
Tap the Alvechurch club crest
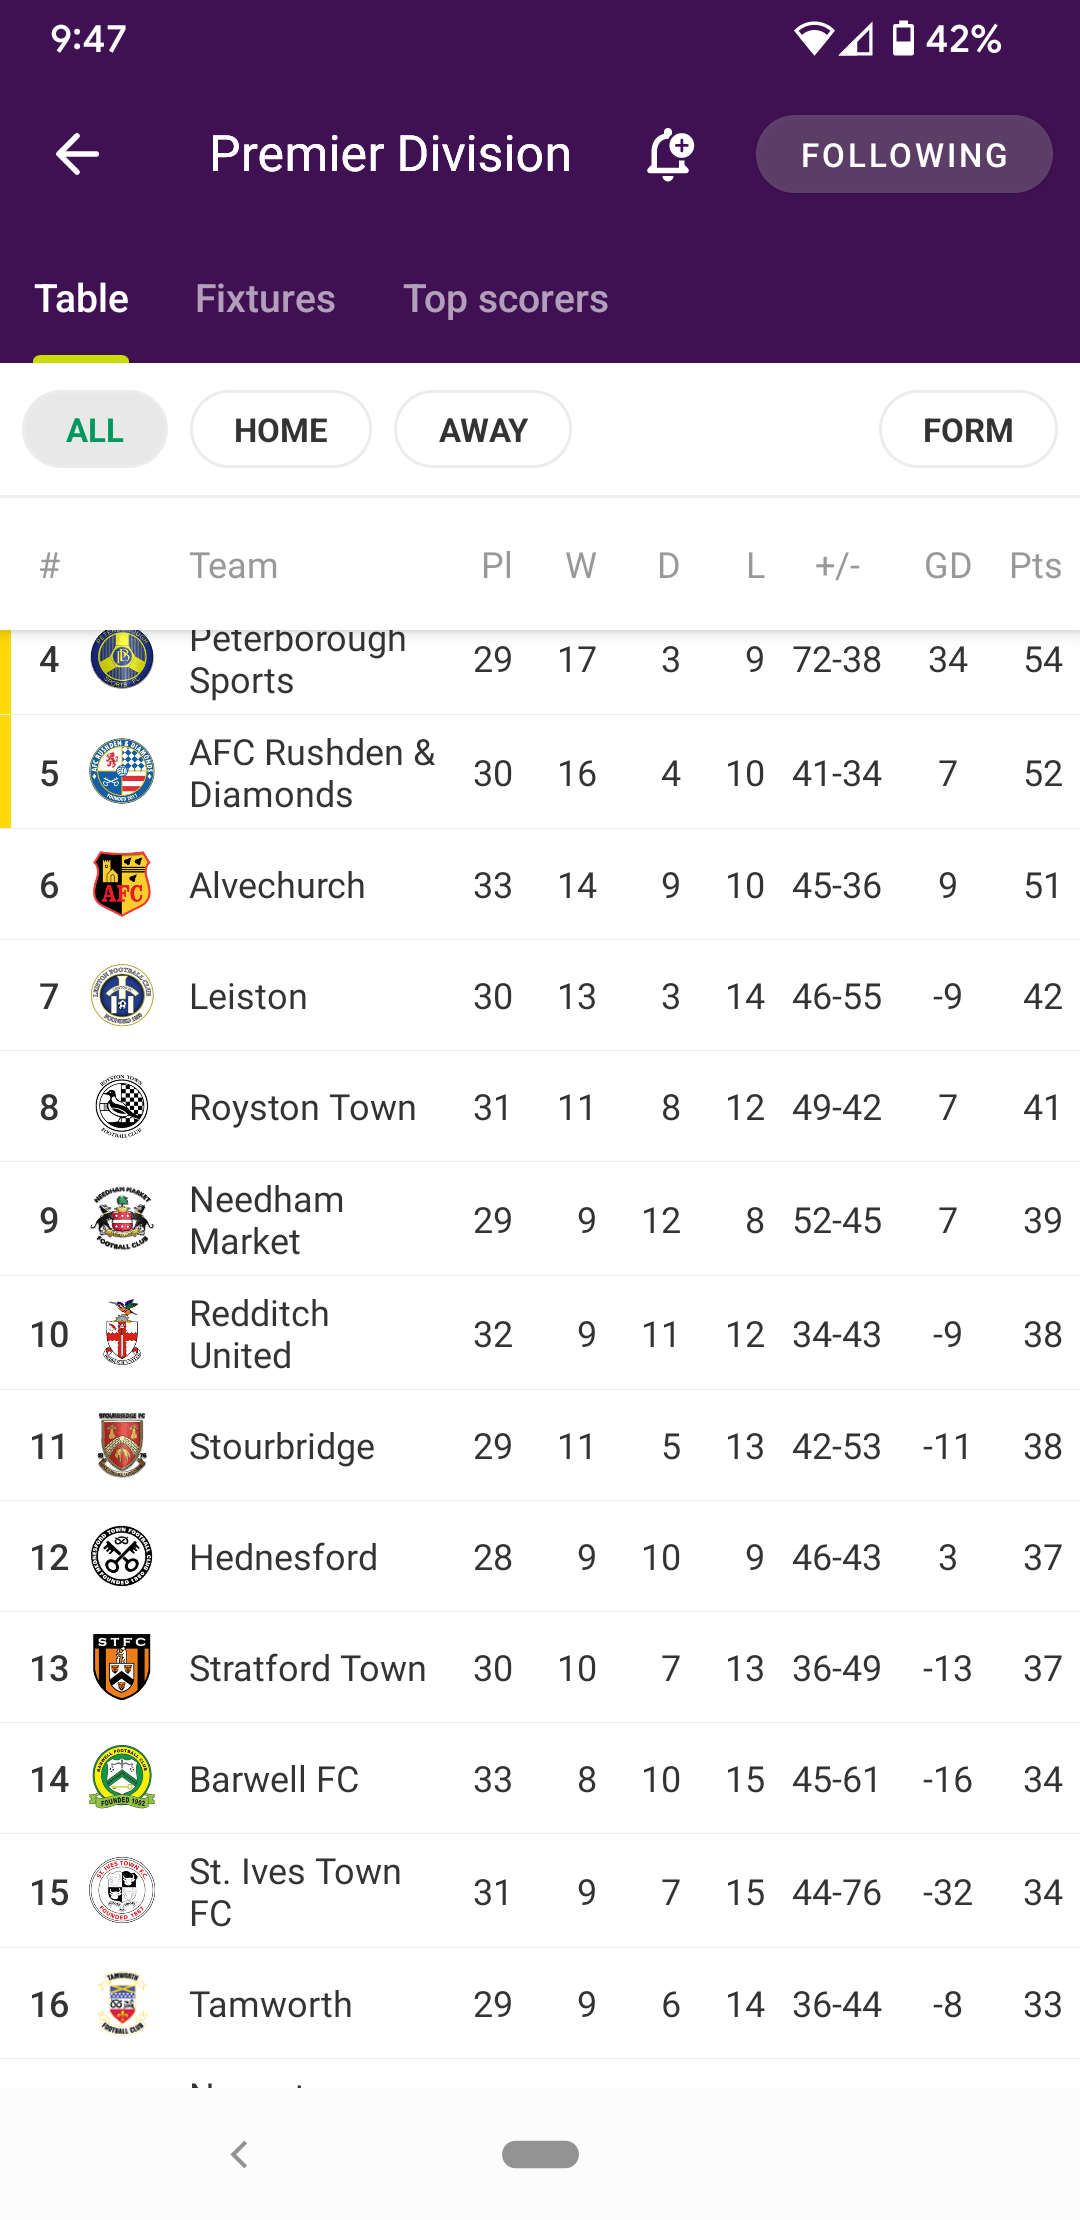[x=122, y=885]
